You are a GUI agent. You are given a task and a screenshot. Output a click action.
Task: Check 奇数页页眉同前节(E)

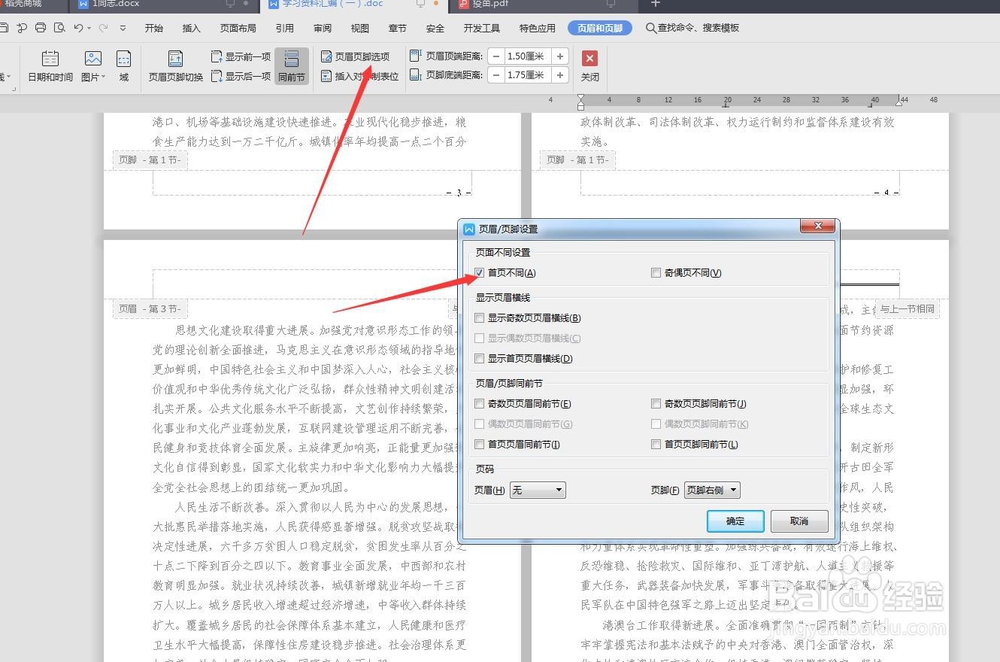click(479, 404)
